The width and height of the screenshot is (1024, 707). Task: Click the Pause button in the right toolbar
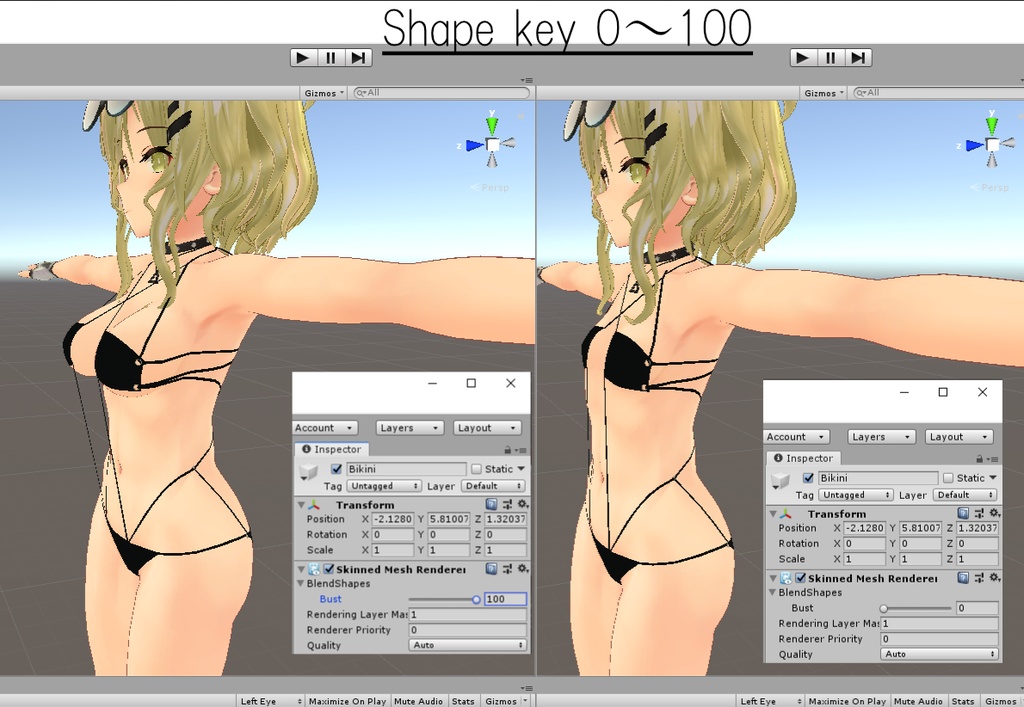click(830, 57)
